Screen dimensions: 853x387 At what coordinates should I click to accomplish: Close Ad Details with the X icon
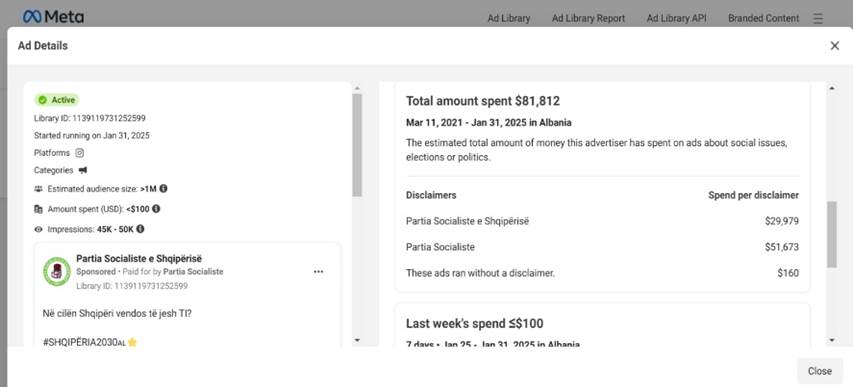pyautogui.click(x=835, y=46)
